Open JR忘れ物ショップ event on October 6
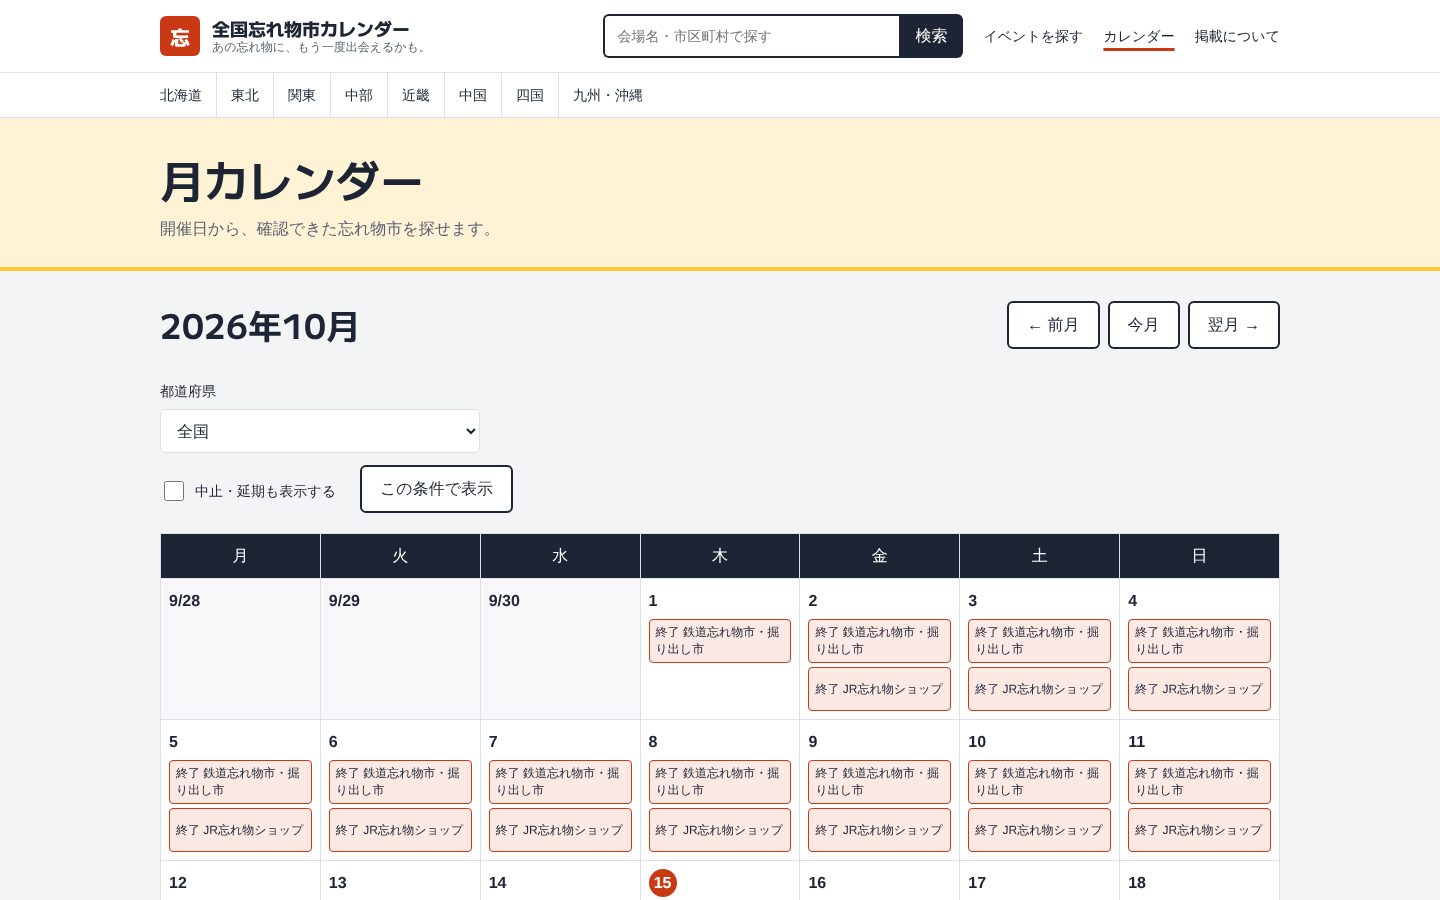This screenshot has width=1440, height=900. click(x=400, y=830)
